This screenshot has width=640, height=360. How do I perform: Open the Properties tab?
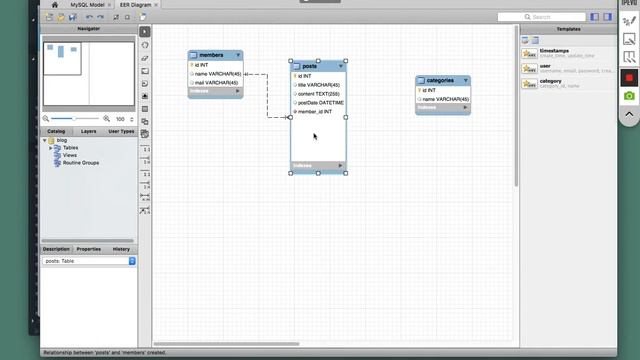tap(89, 249)
